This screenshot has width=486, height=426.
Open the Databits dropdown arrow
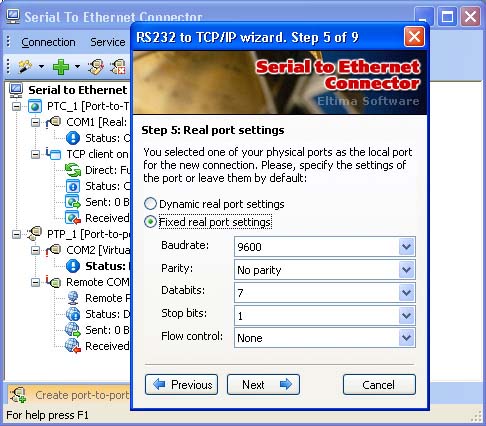406,293
